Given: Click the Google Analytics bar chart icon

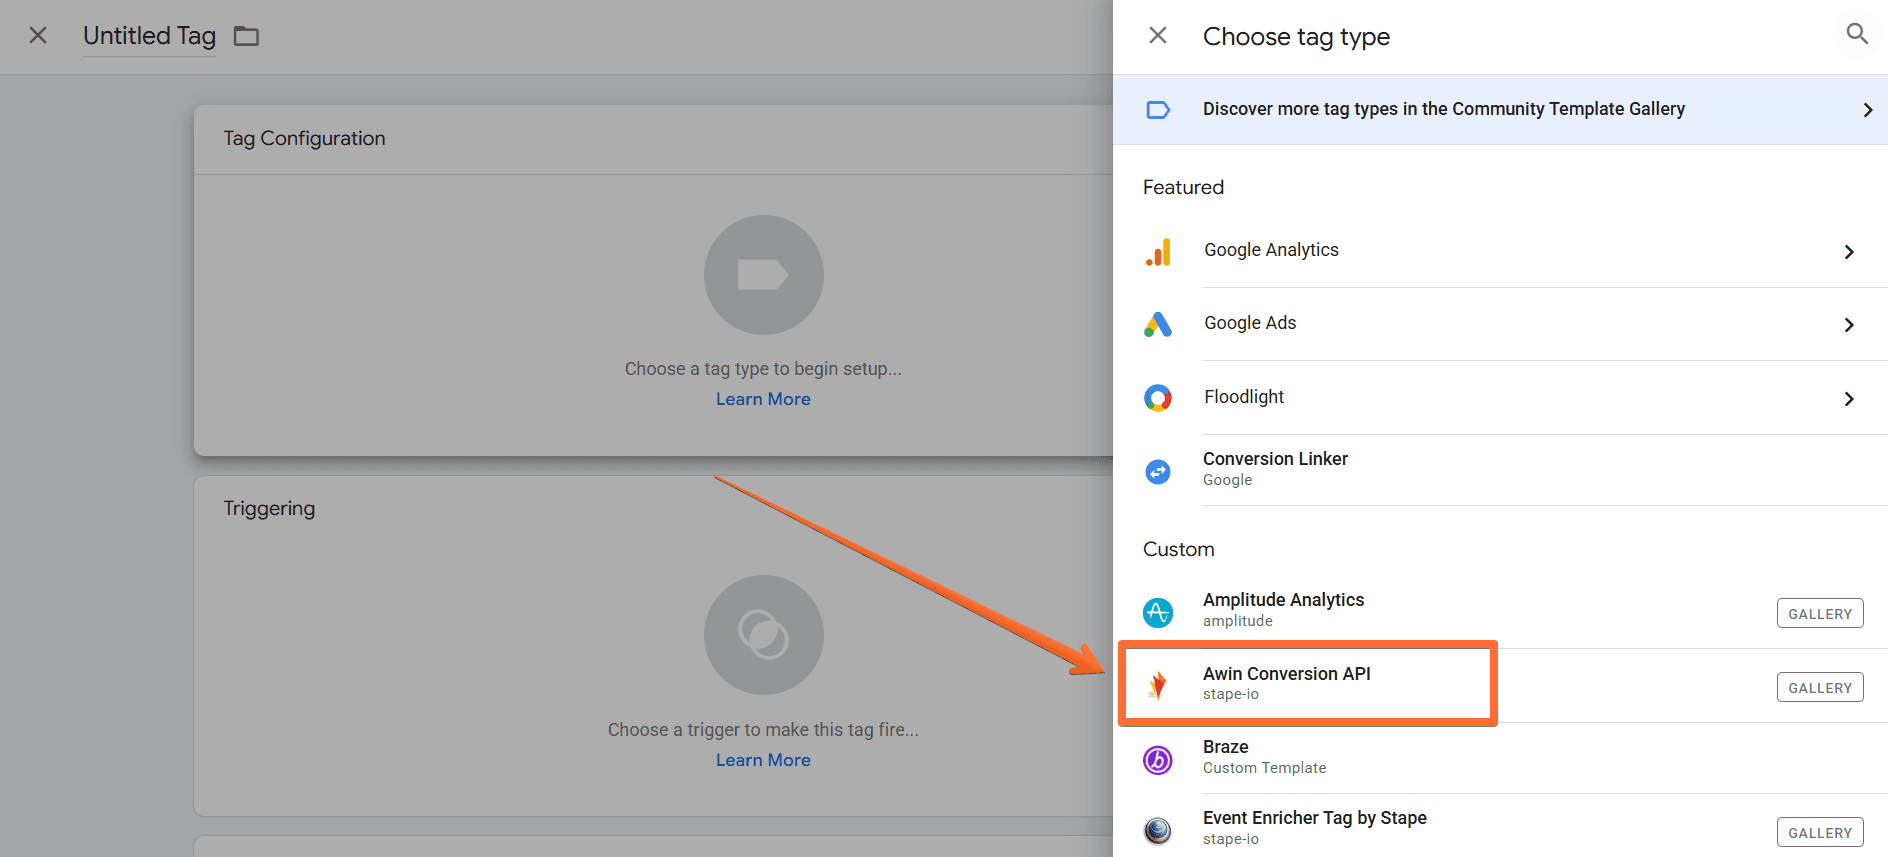Looking at the screenshot, I should [x=1158, y=252].
